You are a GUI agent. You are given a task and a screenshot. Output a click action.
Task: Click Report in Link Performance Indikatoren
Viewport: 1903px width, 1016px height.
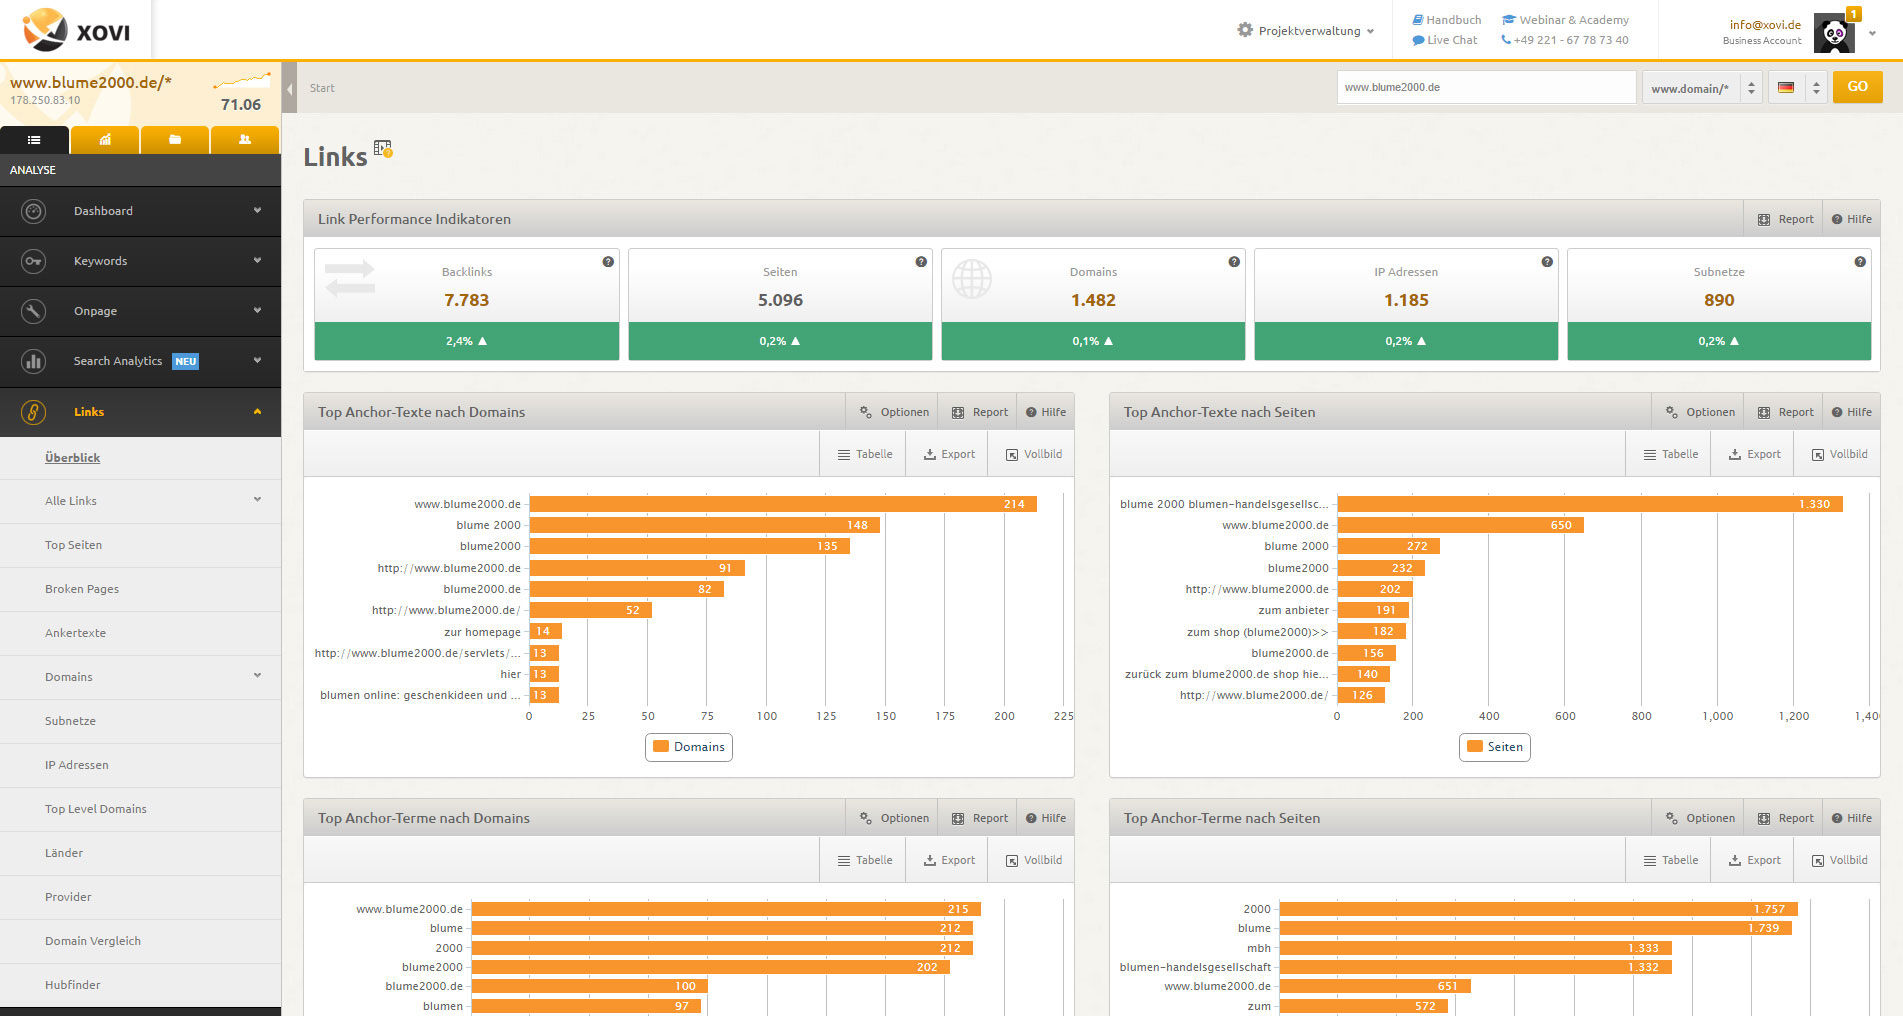1785,219
